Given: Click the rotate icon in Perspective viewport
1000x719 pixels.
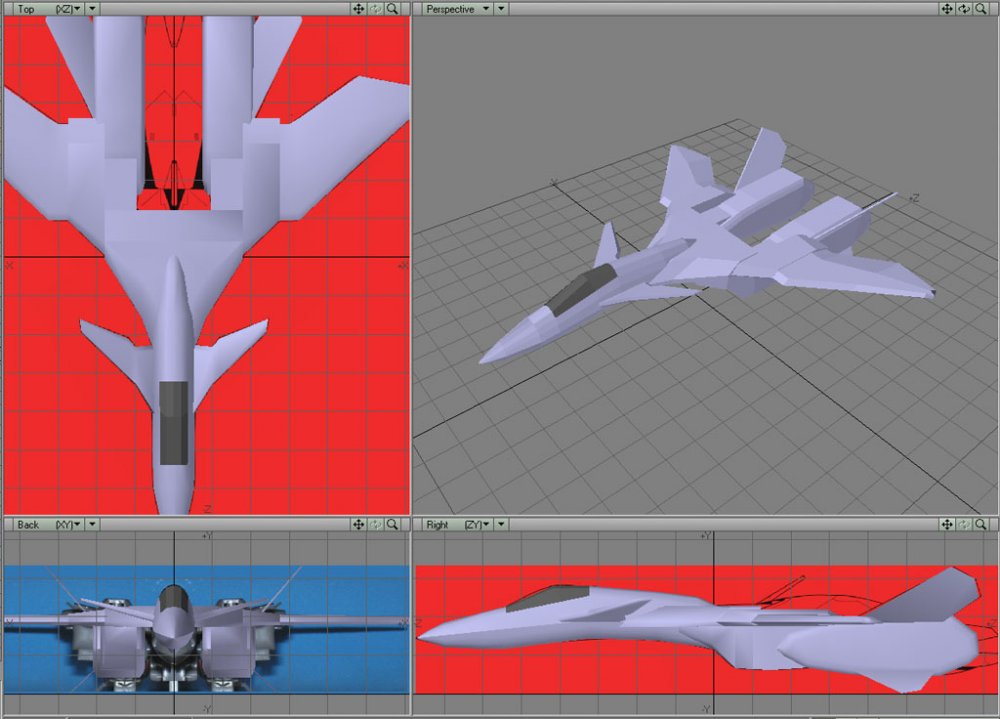Looking at the screenshot, I should (x=964, y=8).
